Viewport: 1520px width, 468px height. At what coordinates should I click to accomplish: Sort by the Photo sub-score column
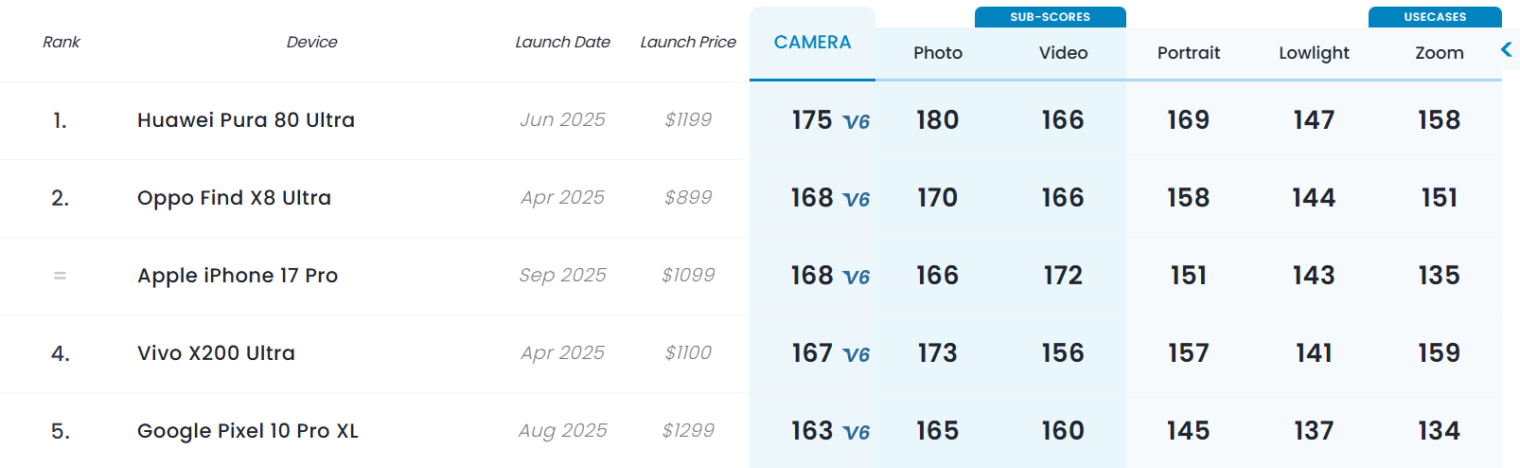pyautogui.click(x=938, y=53)
